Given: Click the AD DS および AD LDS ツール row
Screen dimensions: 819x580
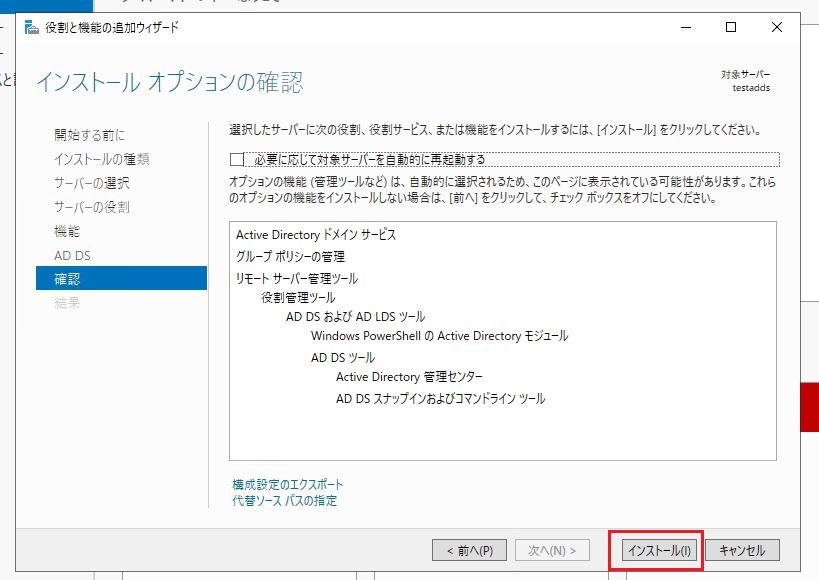Looking at the screenshot, I should (356, 317).
